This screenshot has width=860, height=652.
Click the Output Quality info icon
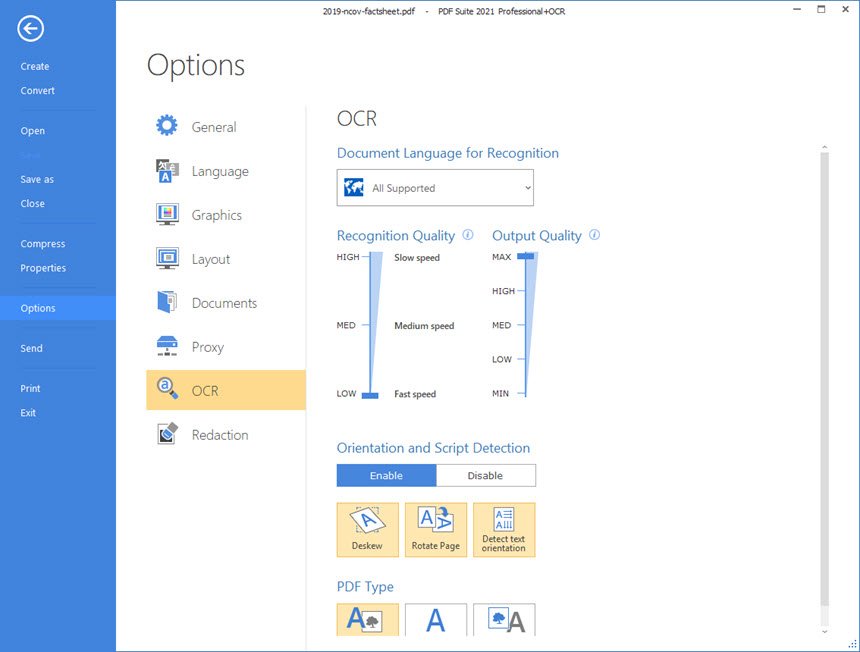tap(594, 235)
